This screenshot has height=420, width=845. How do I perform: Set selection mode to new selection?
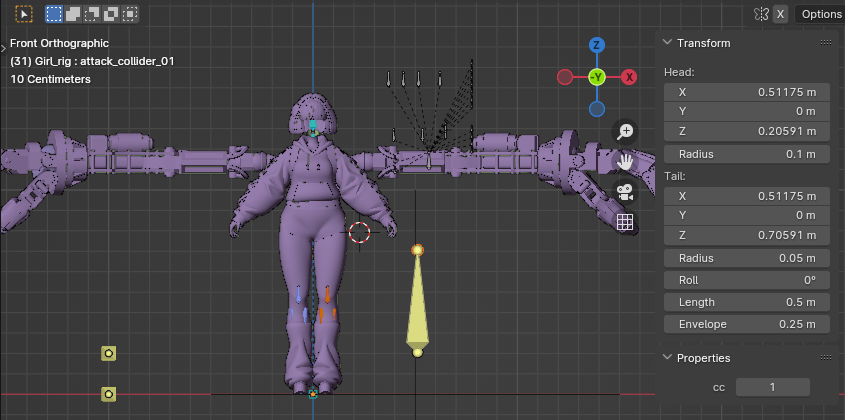[54, 14]
